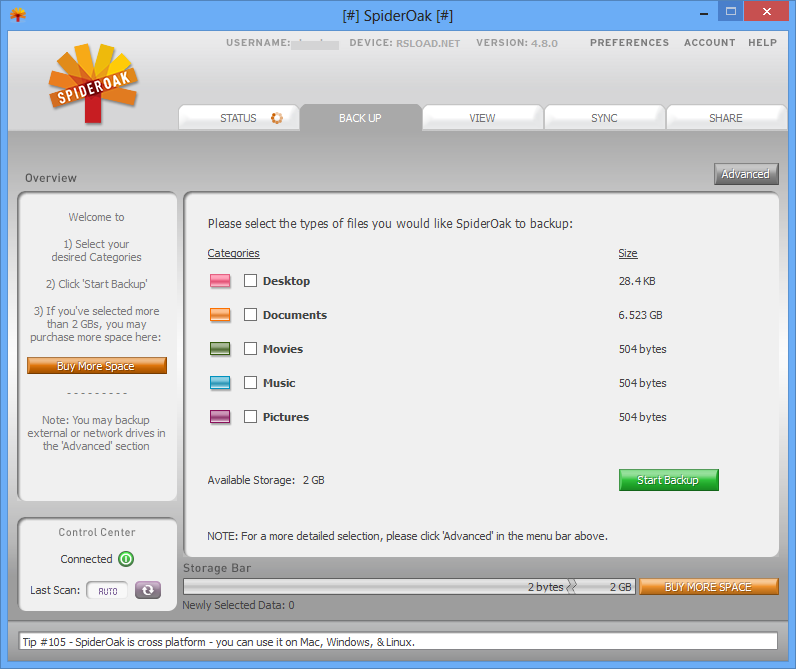This screenshot has height=669, width=796.
Task: Click the 28.4 KB size value
Action: tap(637, 281)
